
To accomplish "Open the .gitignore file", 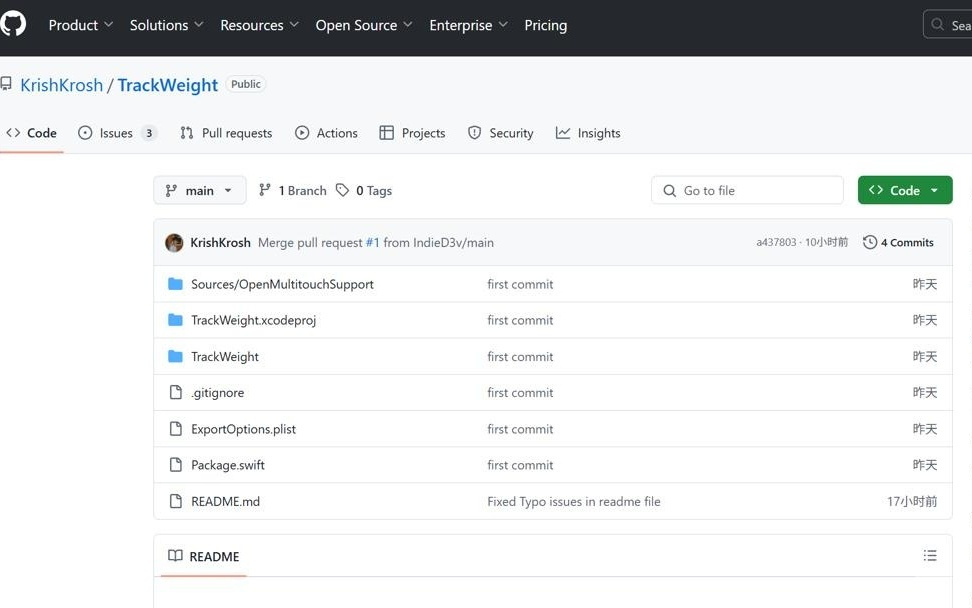I will coord(218,393).
